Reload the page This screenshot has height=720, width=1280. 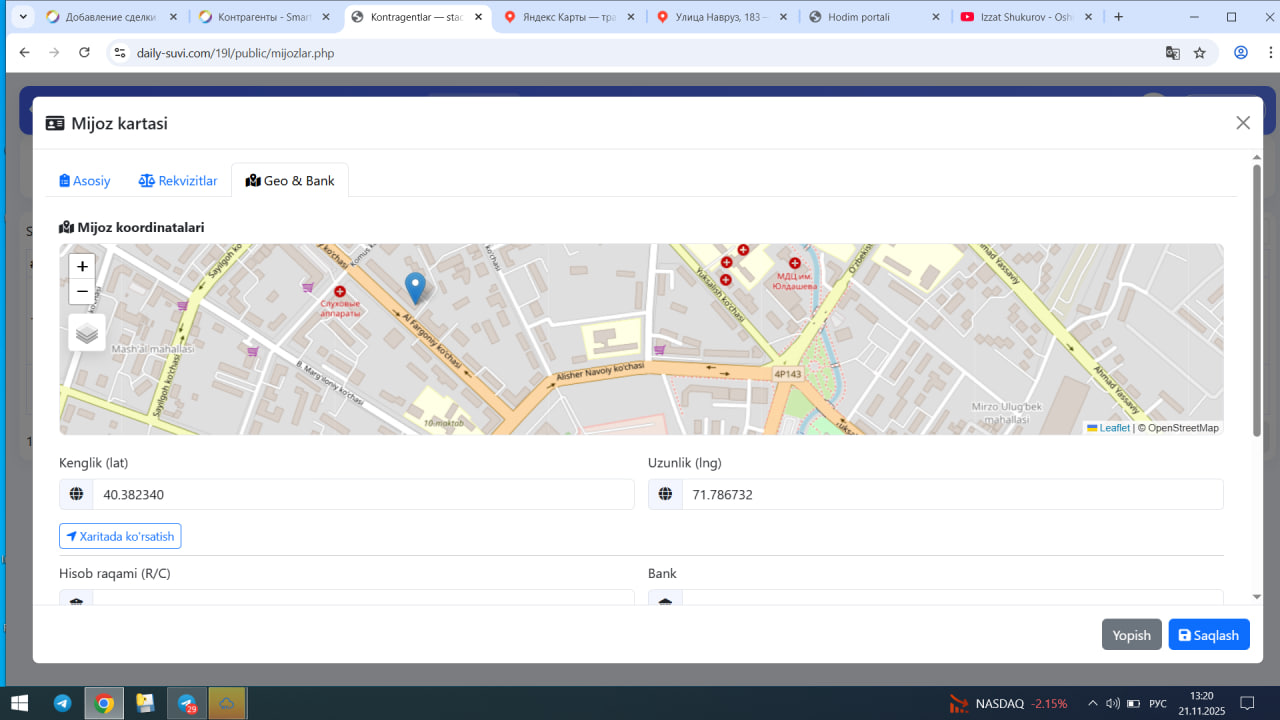click(x=84, y=53)
